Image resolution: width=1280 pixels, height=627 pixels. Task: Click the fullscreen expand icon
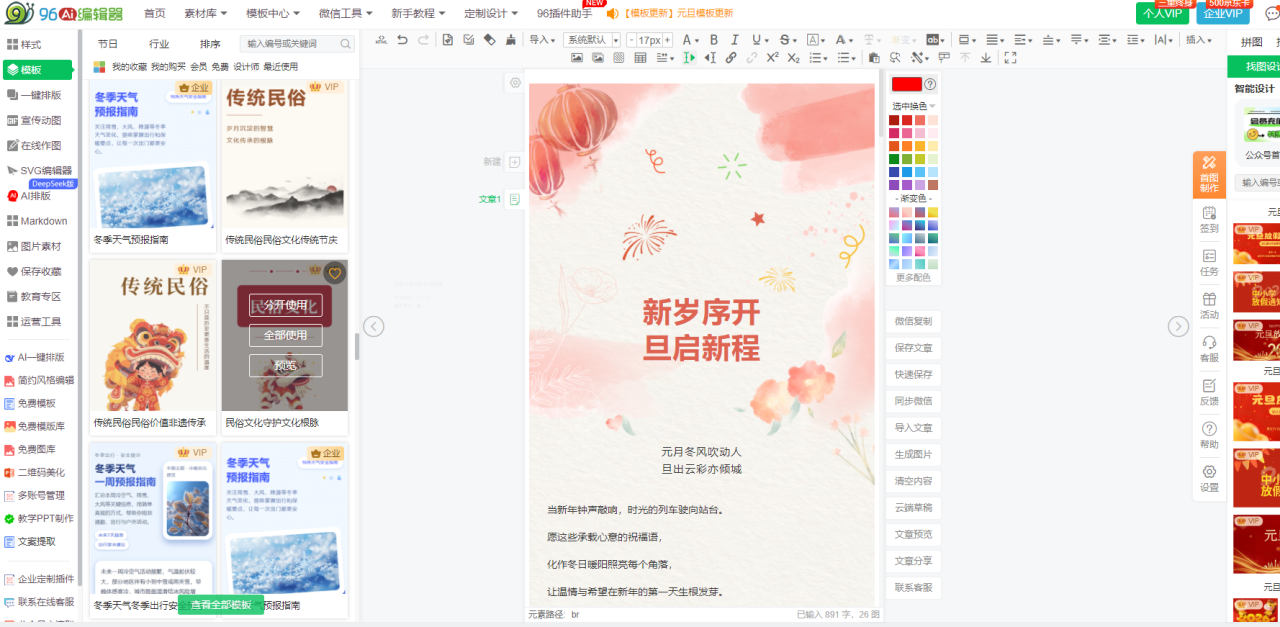click(x=1010, y=58)
